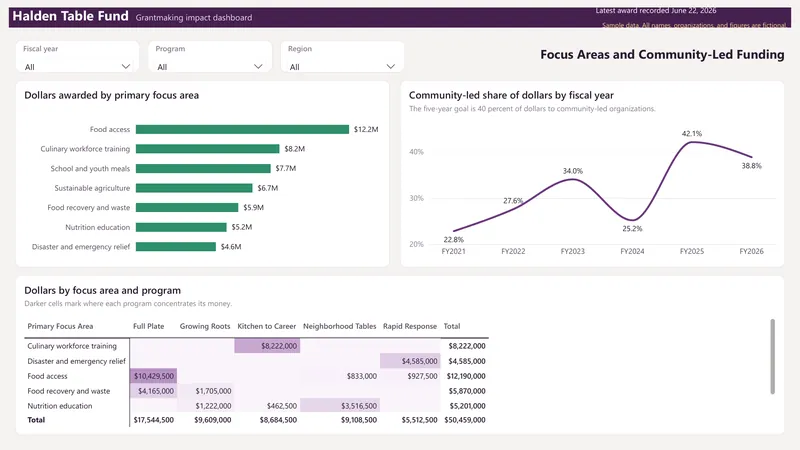Click the 42.1% data label

click(692, 134)
